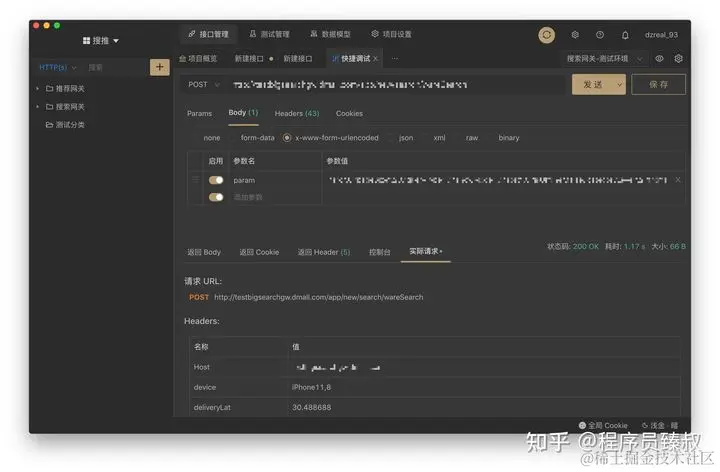The image size is (720, 472).
Task: Switch to the Headers (43) tab
Action: (297, 113)
